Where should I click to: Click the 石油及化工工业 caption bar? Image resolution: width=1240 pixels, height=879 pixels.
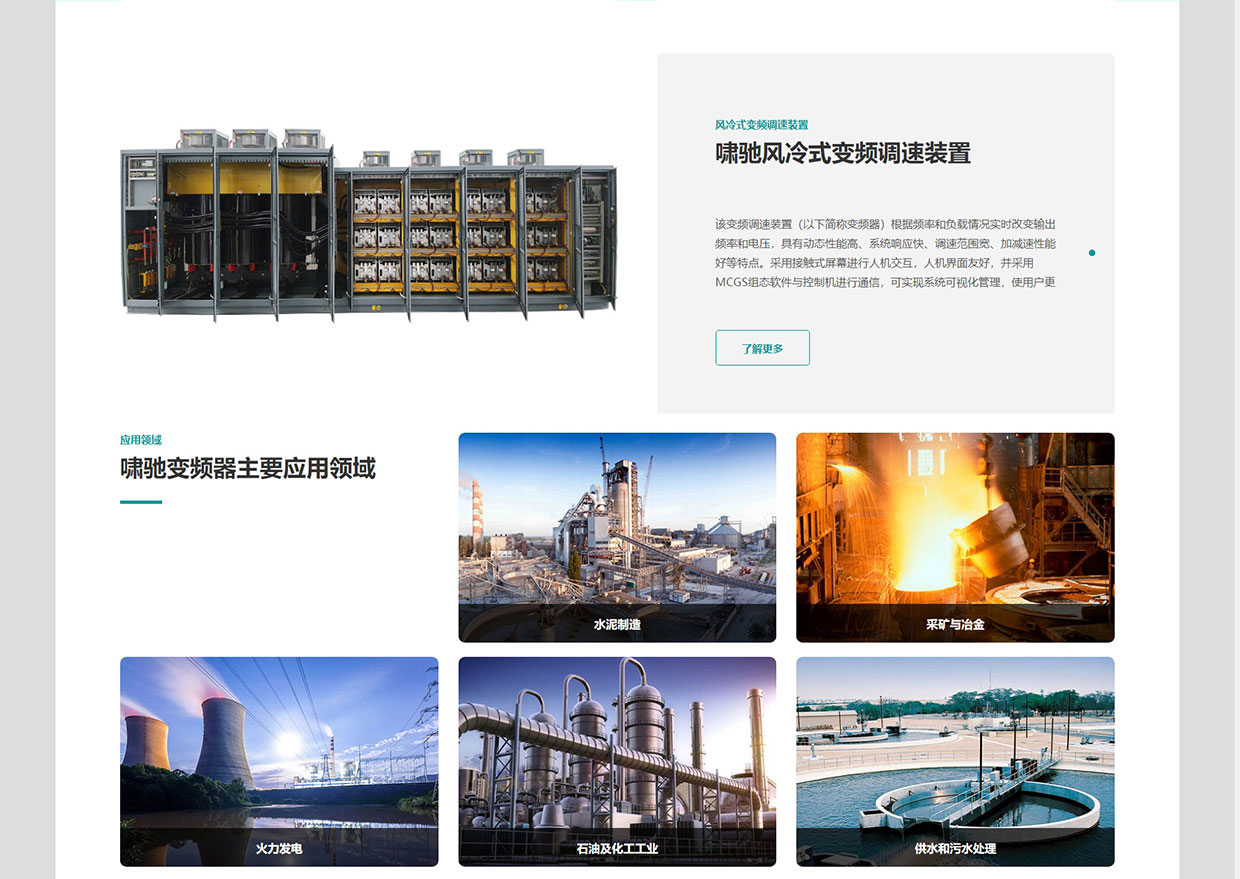(x=616, y=848)
